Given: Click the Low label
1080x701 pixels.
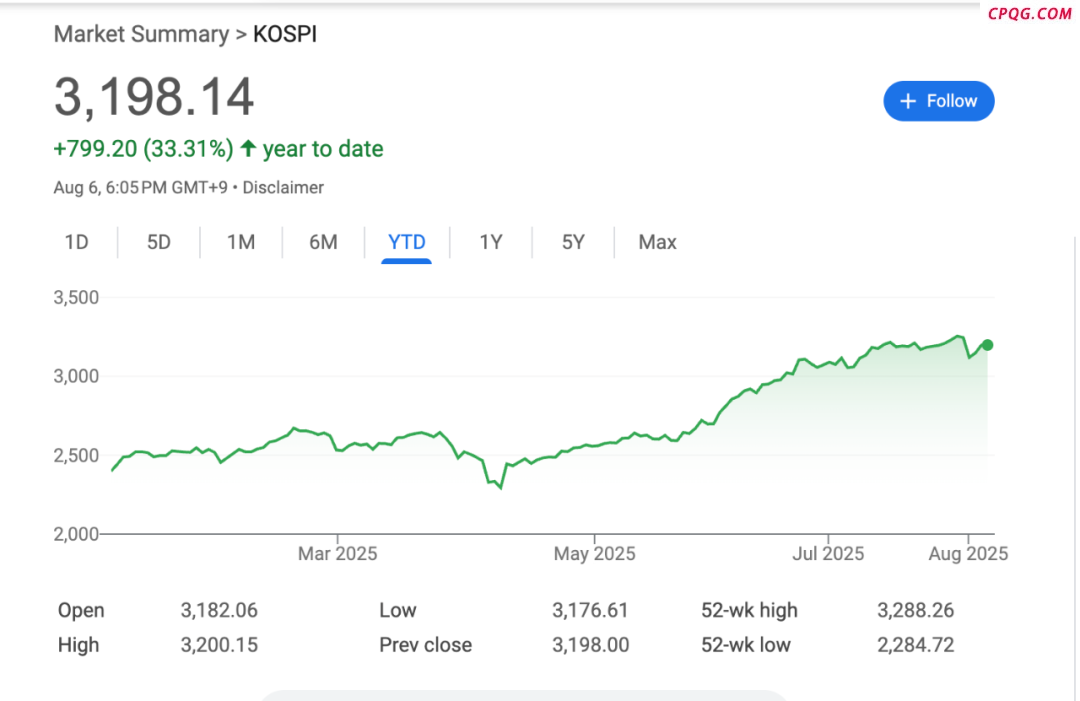Looking at the screenshot, I should (397, 610).
